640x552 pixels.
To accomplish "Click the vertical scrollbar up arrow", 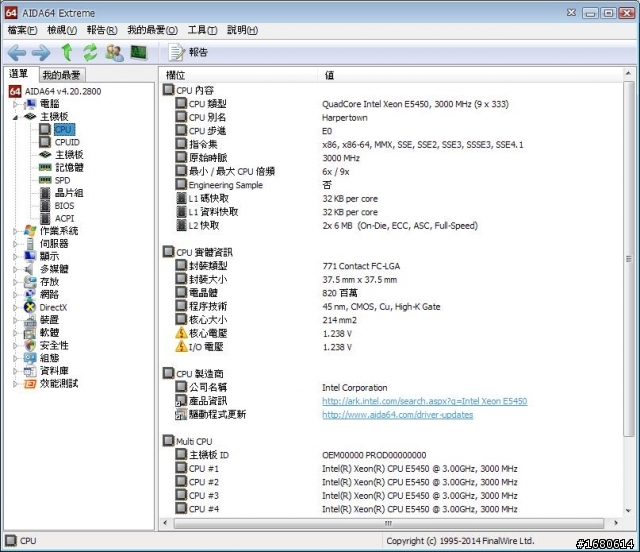I will (x=629, y=74).
